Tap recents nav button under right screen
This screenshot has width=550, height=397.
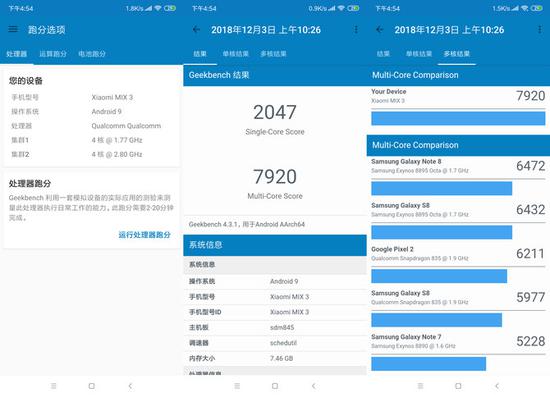click(x=420, y=386)
